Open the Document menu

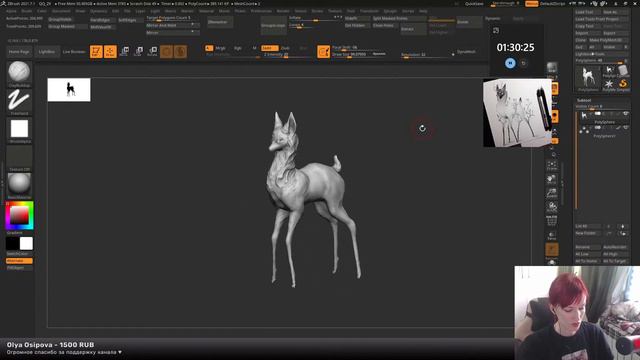[61, 11]
